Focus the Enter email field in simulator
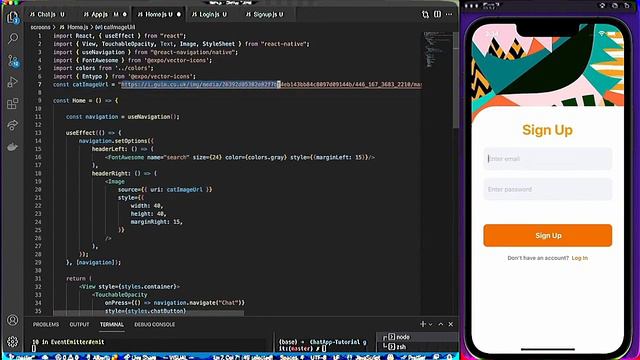This screenshot has height=360, width=640. point(548,159)
